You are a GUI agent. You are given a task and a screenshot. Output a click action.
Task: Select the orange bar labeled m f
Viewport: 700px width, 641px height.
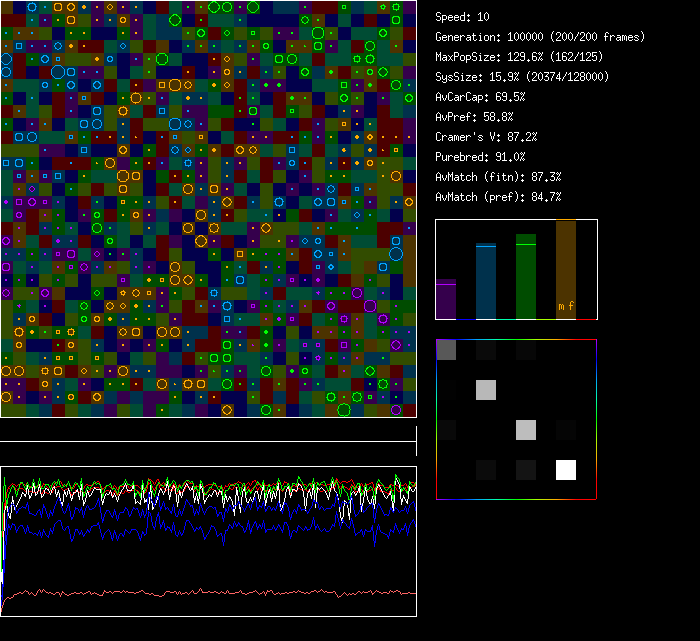tap(566, 270)
